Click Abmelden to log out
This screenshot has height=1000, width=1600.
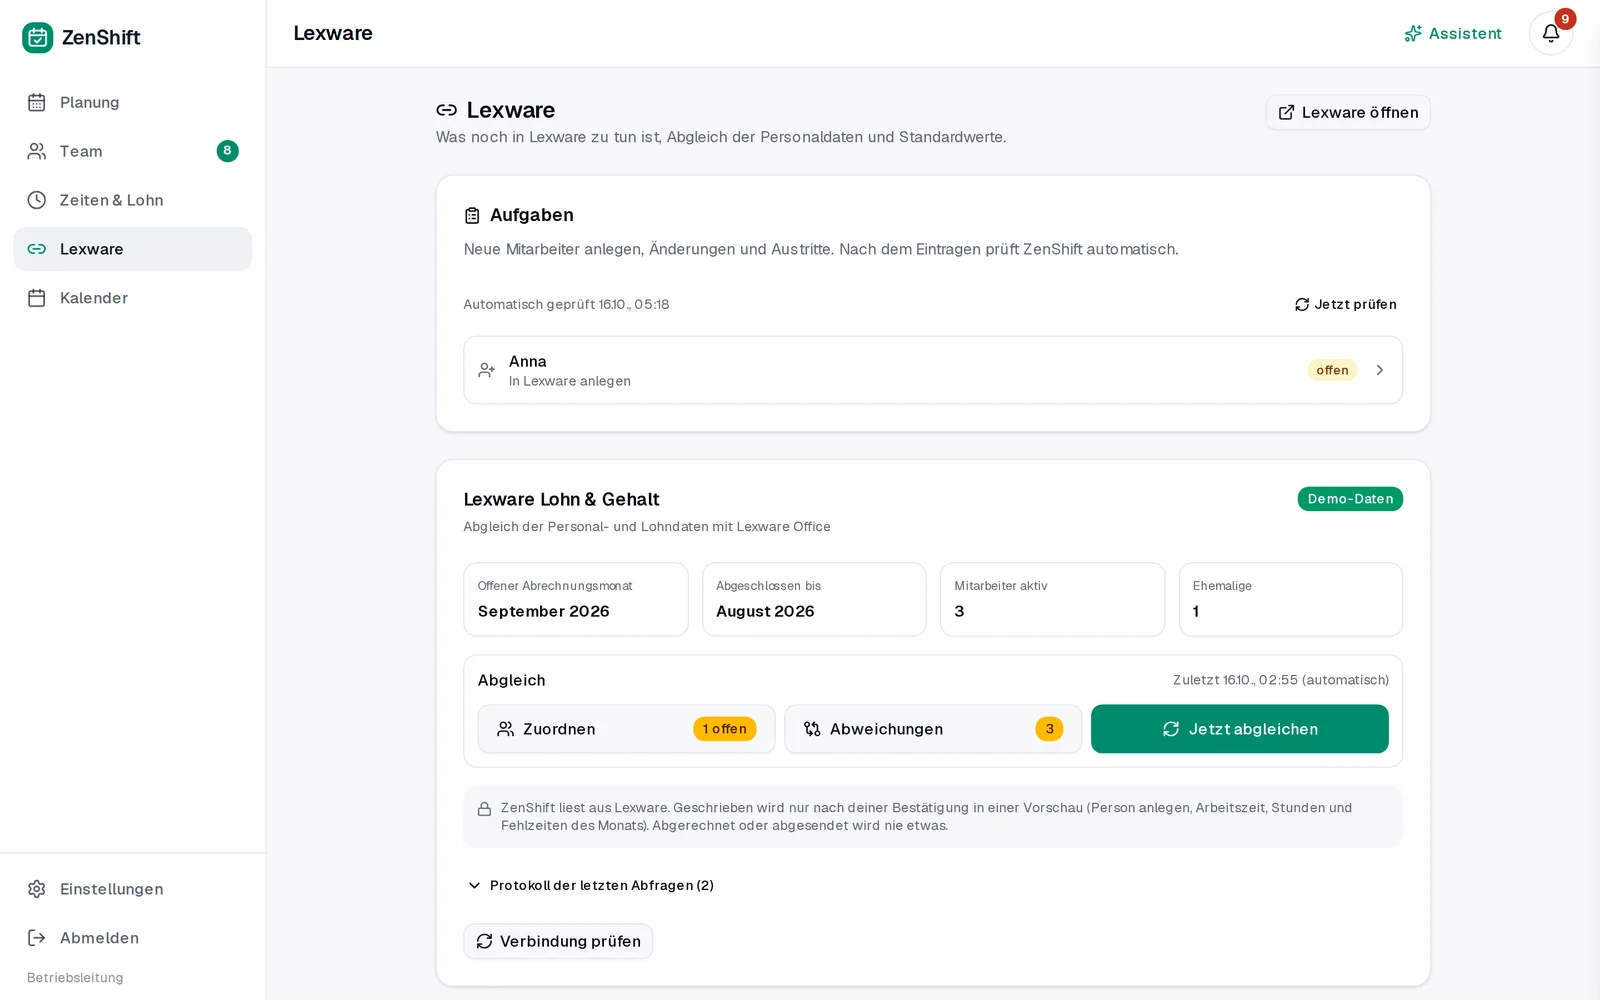point(133,938)
